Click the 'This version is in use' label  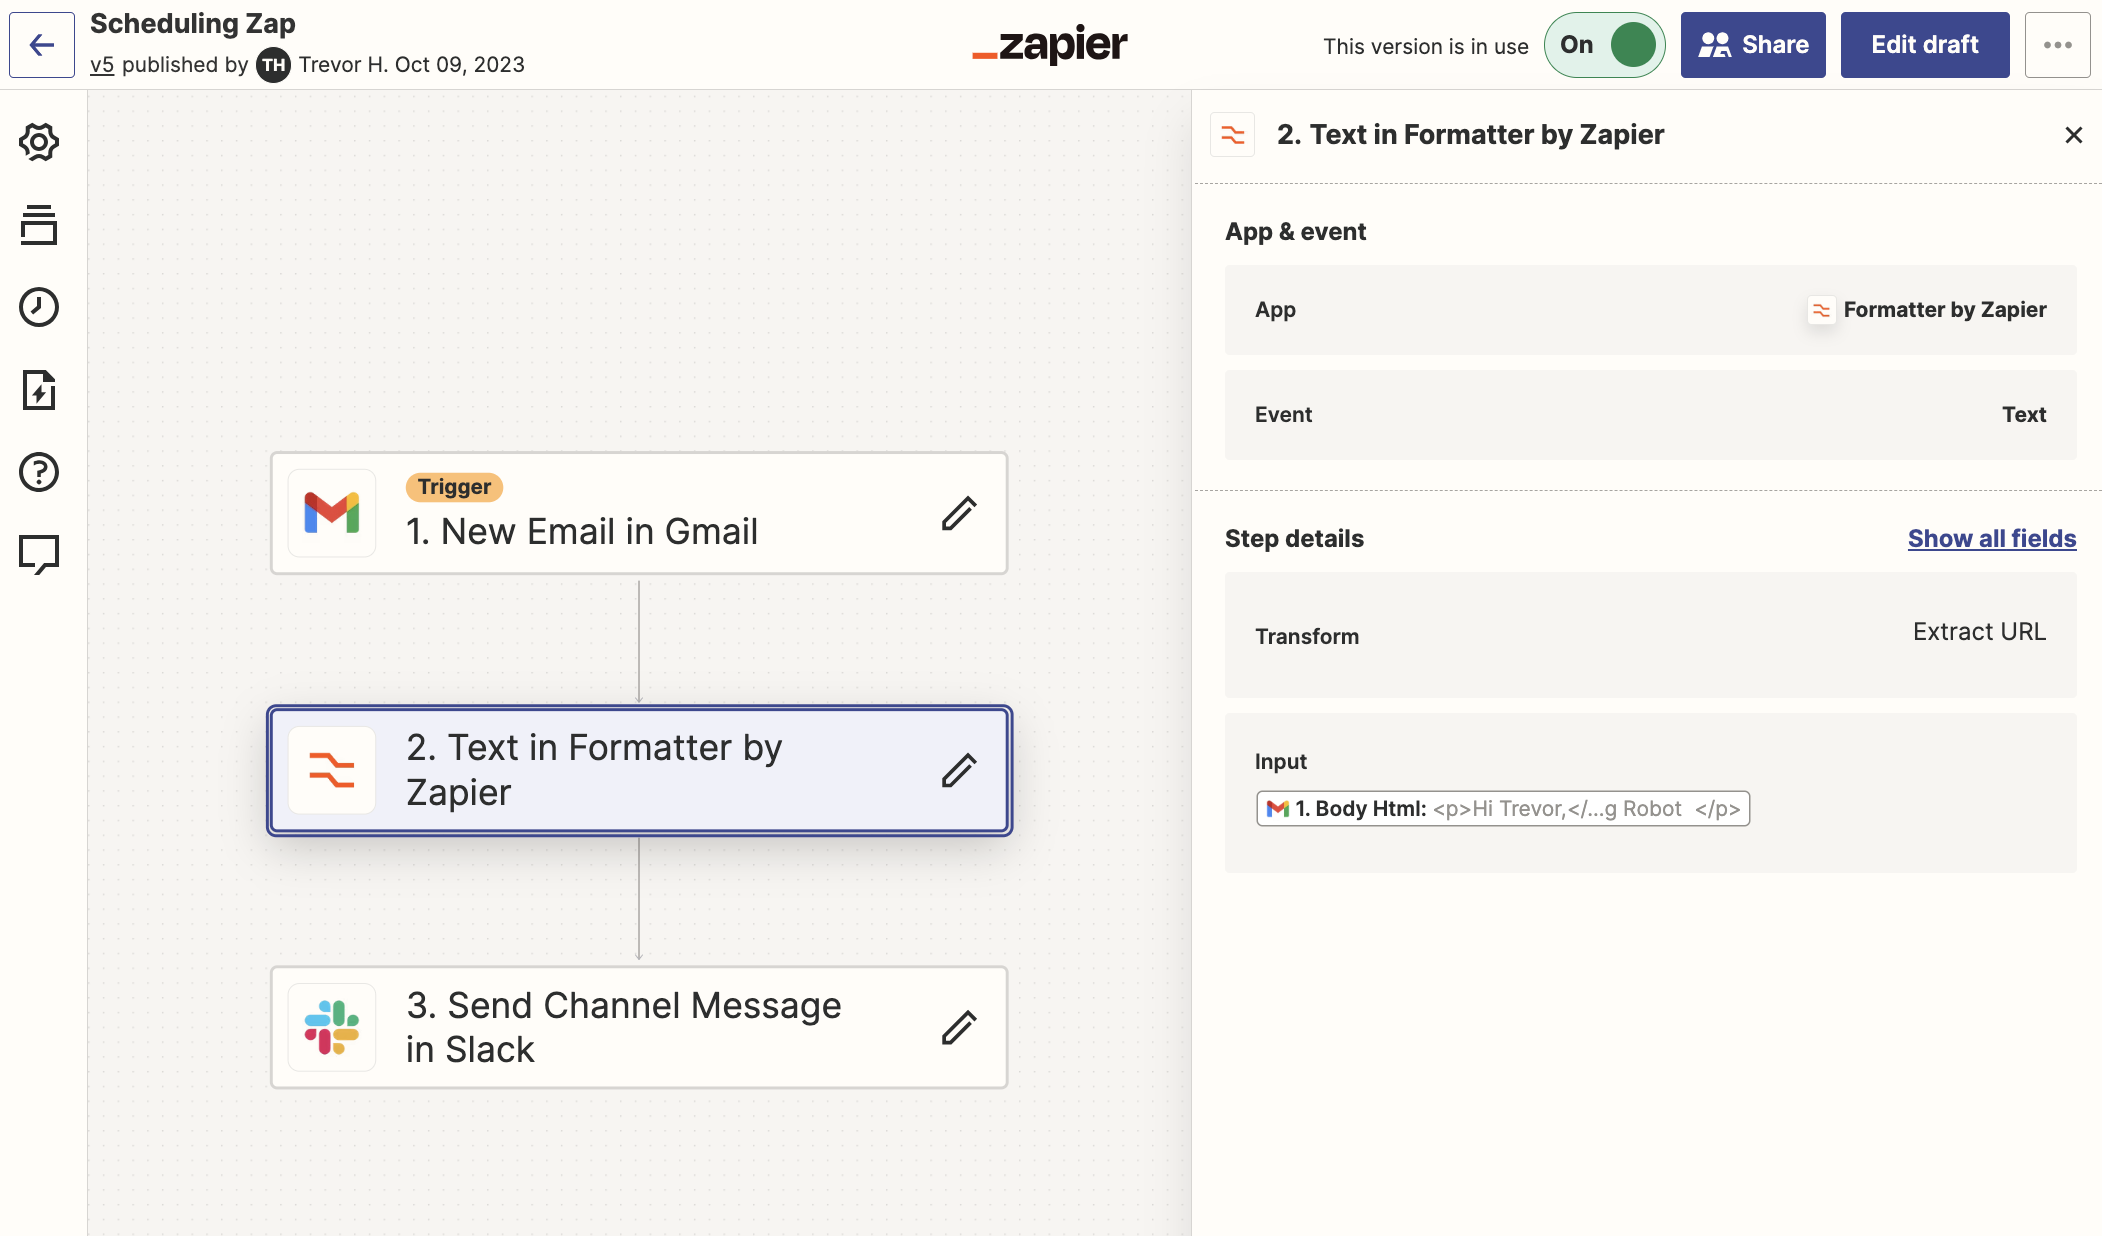tap(1426, 46)
